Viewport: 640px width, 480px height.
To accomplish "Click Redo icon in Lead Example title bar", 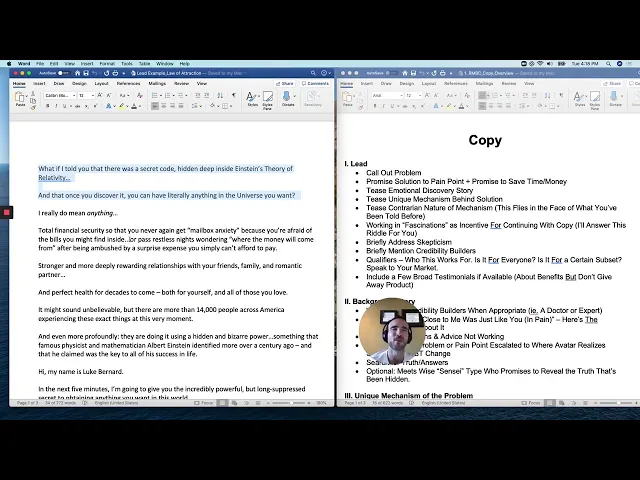I will tap(107, 73).
